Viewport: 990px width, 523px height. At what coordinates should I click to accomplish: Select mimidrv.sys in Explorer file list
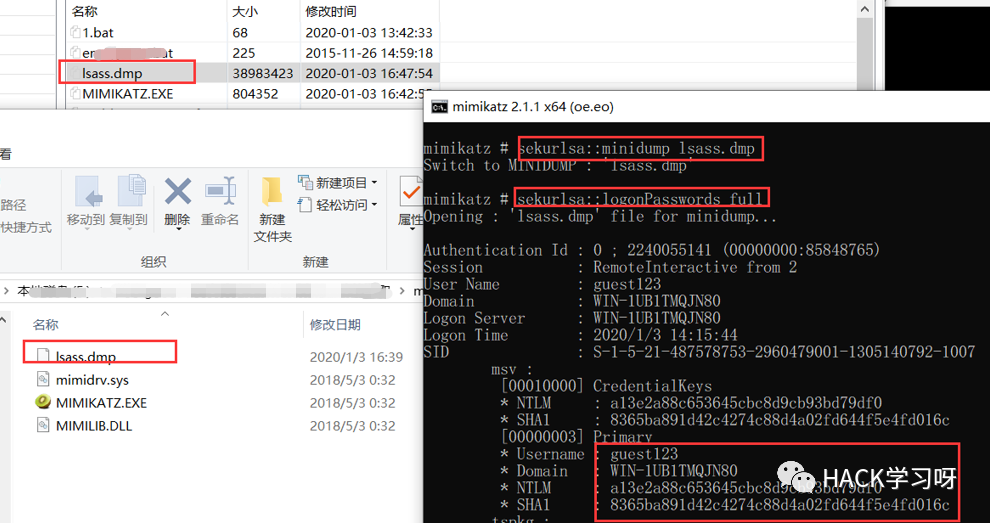click(x=92, y=380)
